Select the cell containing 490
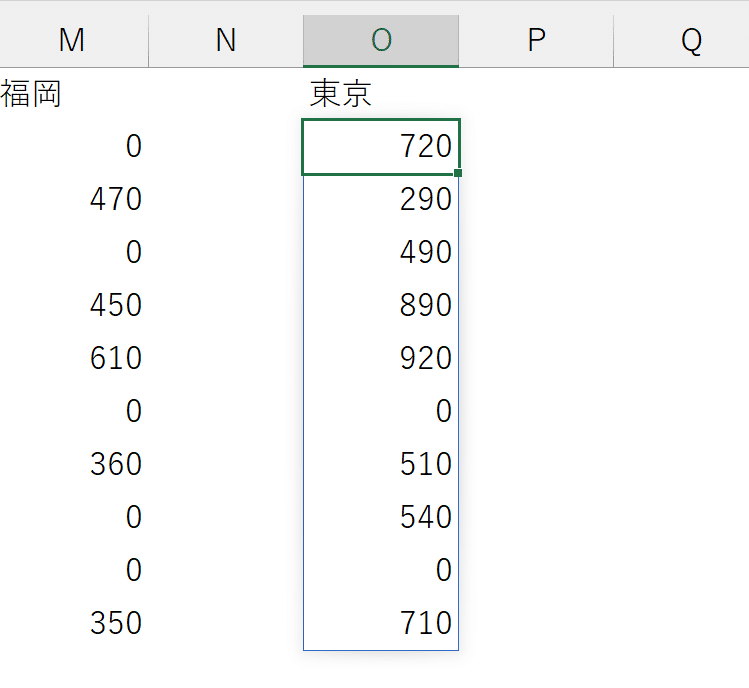749x688 pixels. pyautogui.click(x=381, y=252)
